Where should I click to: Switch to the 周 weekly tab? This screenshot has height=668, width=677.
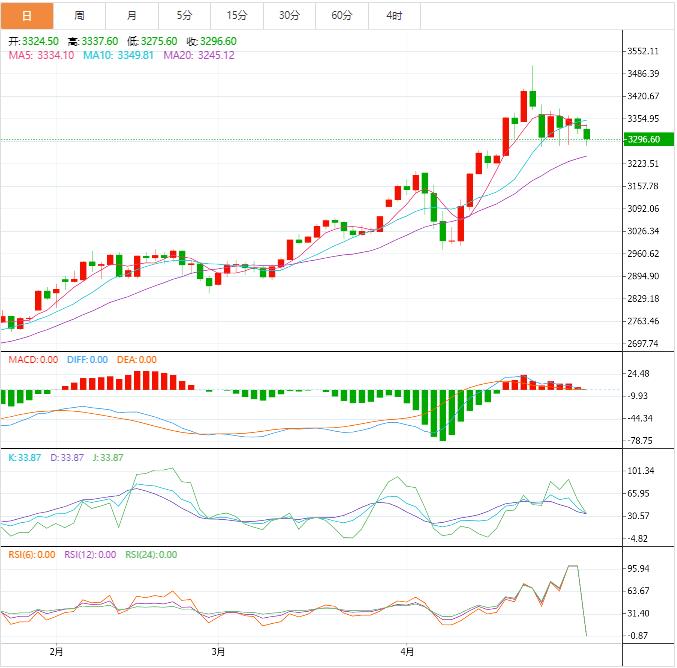click(79, 15)
